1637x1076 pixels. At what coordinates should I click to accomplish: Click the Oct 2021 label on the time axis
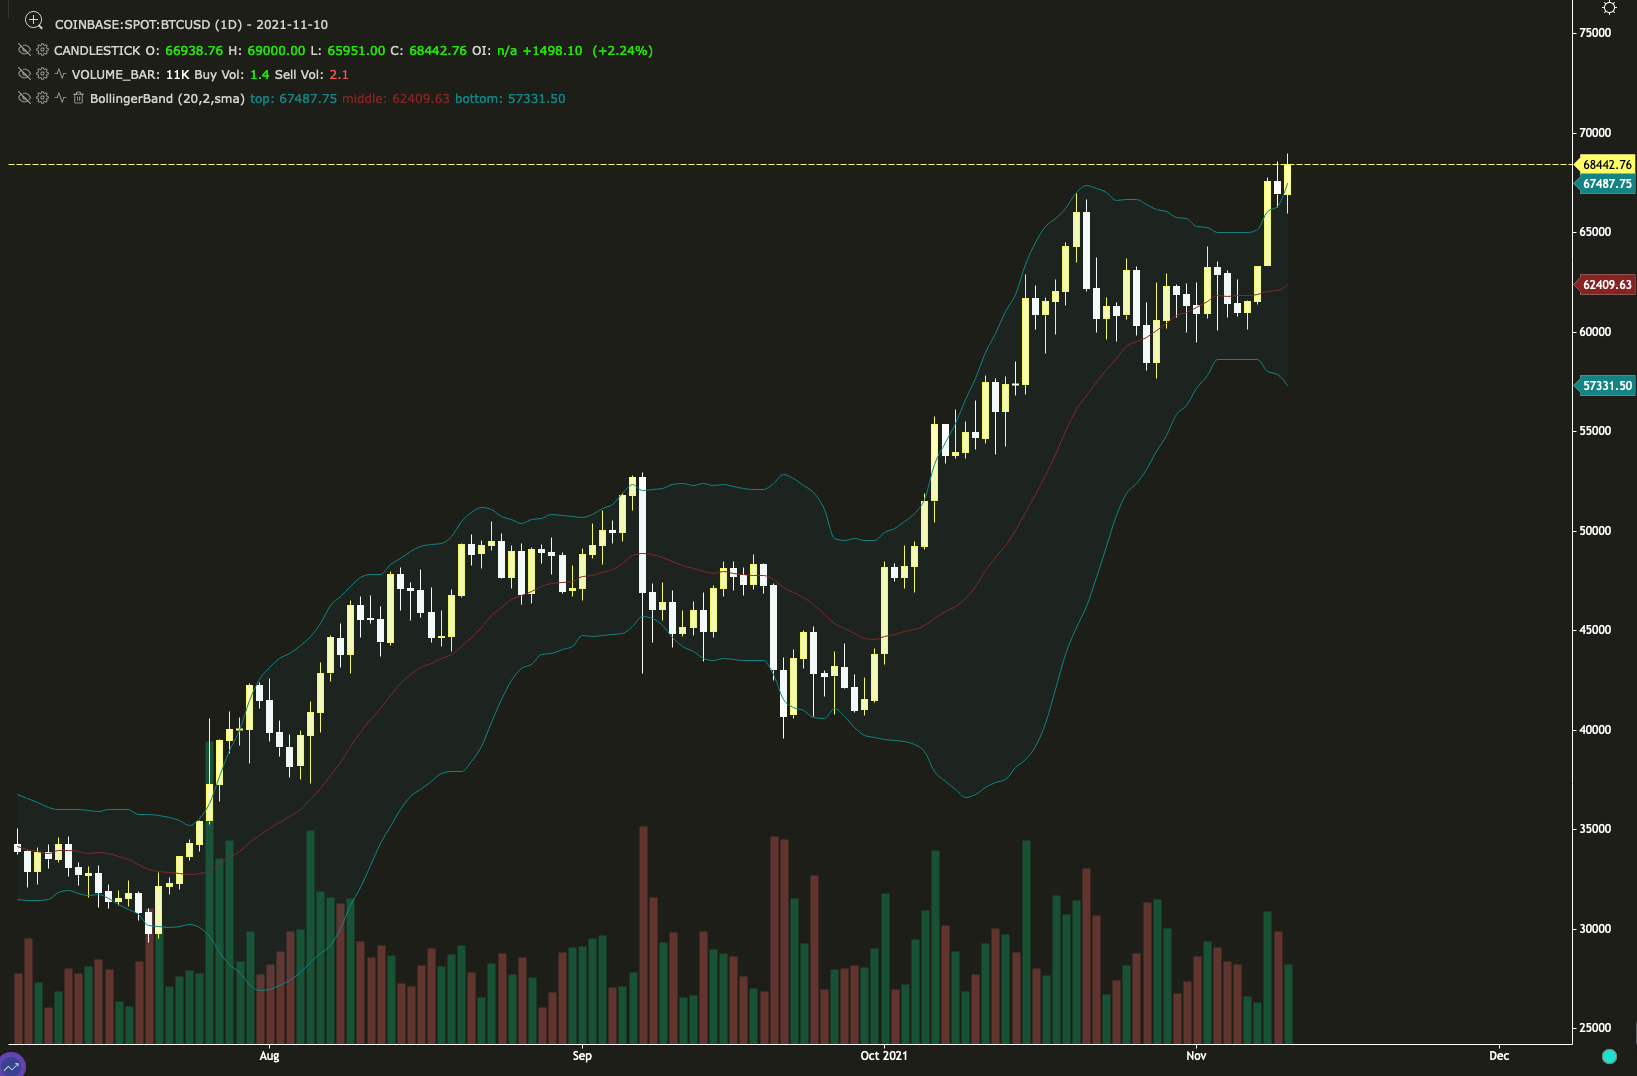[x=884, y=1056]
